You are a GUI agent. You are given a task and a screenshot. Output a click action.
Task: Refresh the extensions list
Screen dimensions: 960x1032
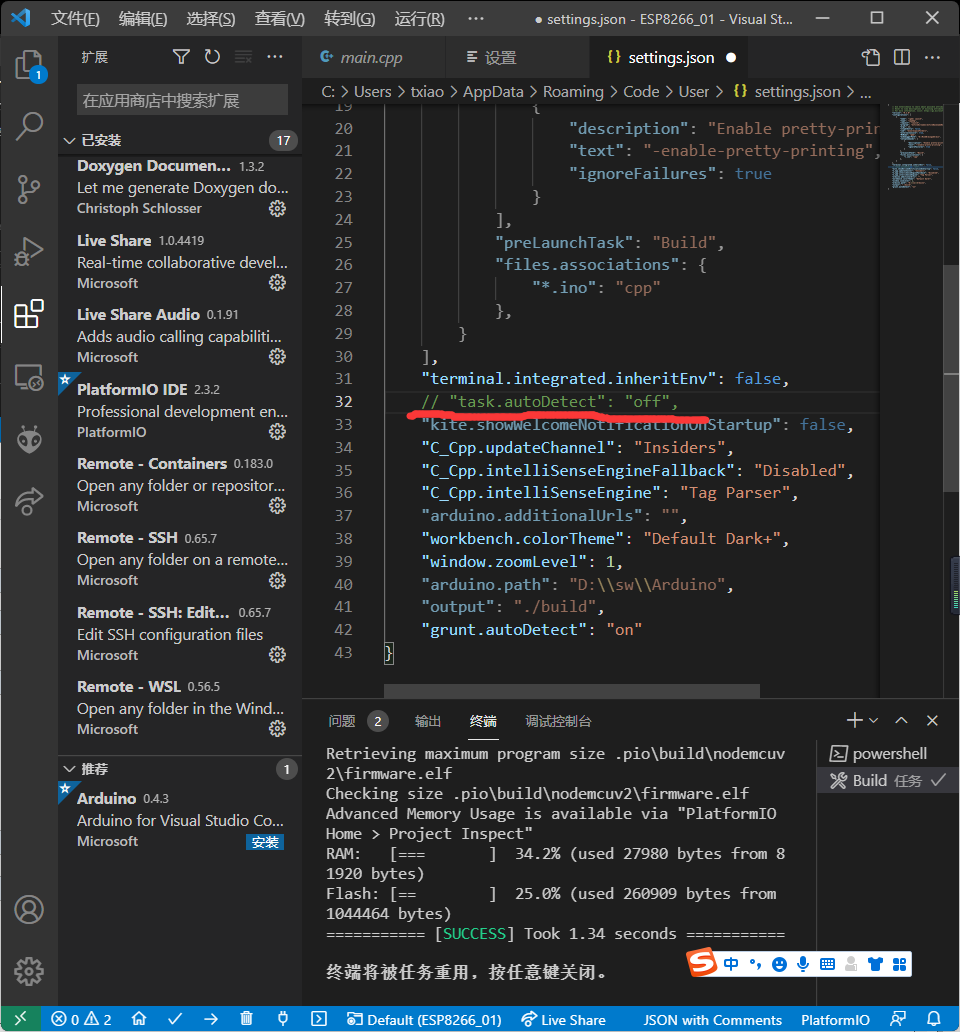(212, 58)
